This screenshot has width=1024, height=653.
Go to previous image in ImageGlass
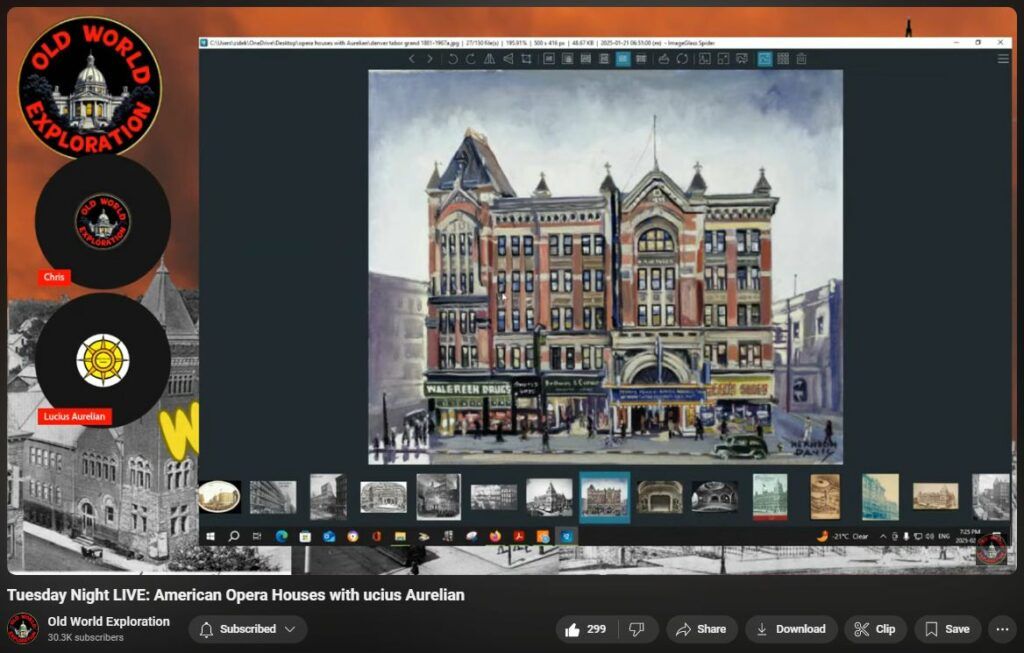[x=411, y=59]
